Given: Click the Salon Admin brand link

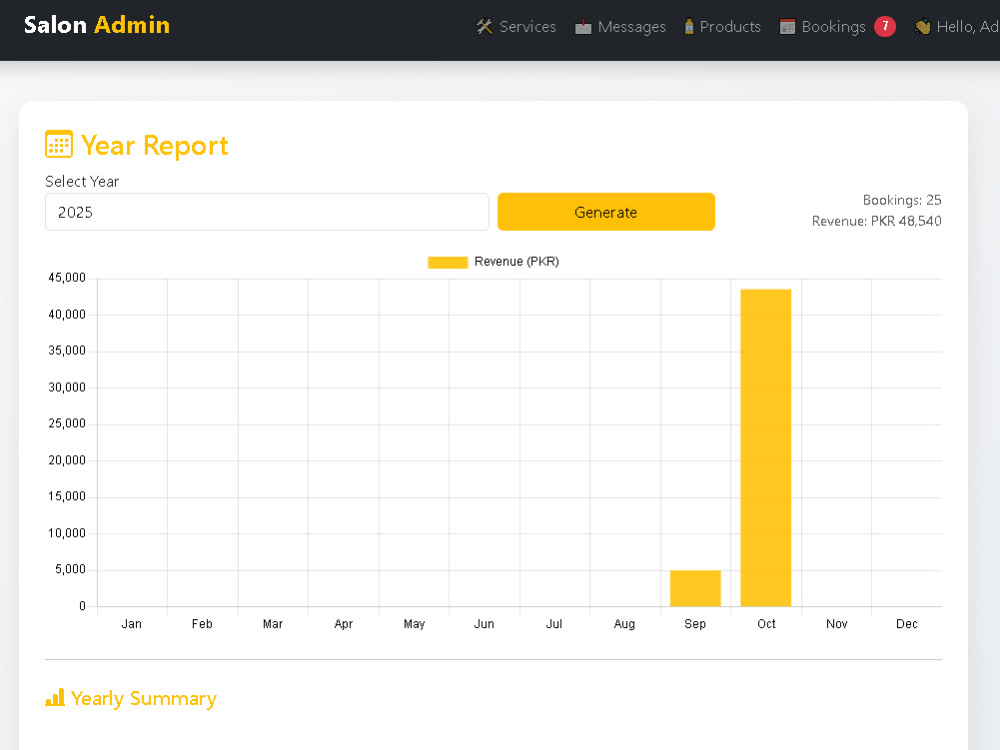Looking at the screenshot, I should click(x=97, y=25).
